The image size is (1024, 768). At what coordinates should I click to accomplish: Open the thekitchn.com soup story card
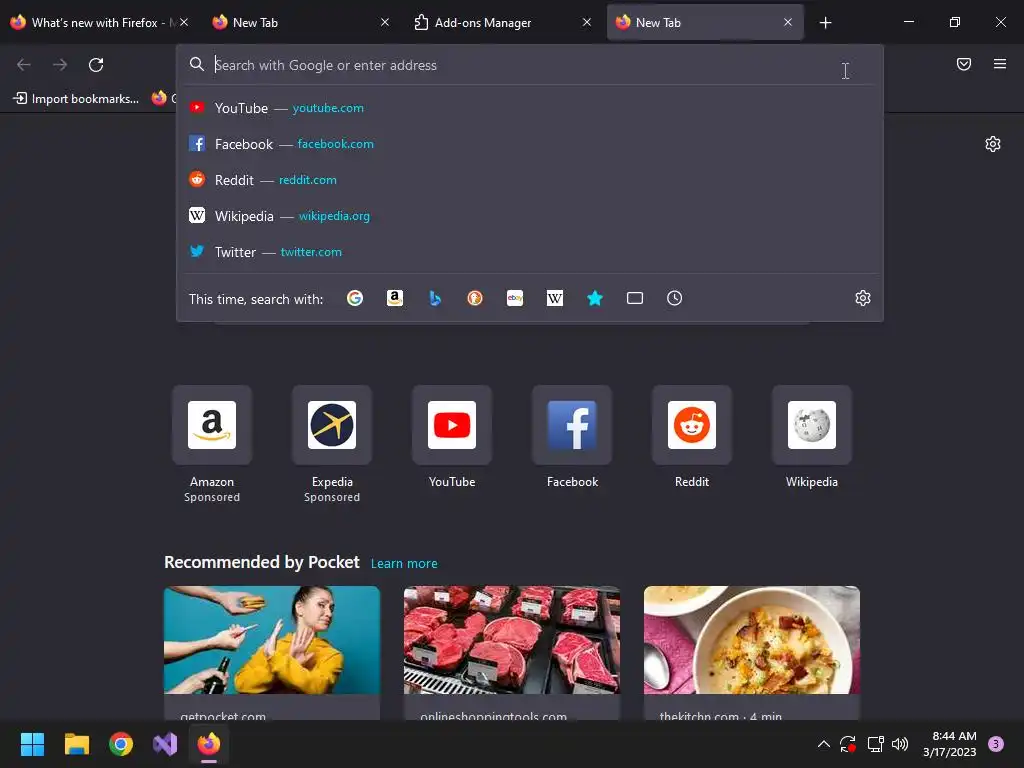752,653
